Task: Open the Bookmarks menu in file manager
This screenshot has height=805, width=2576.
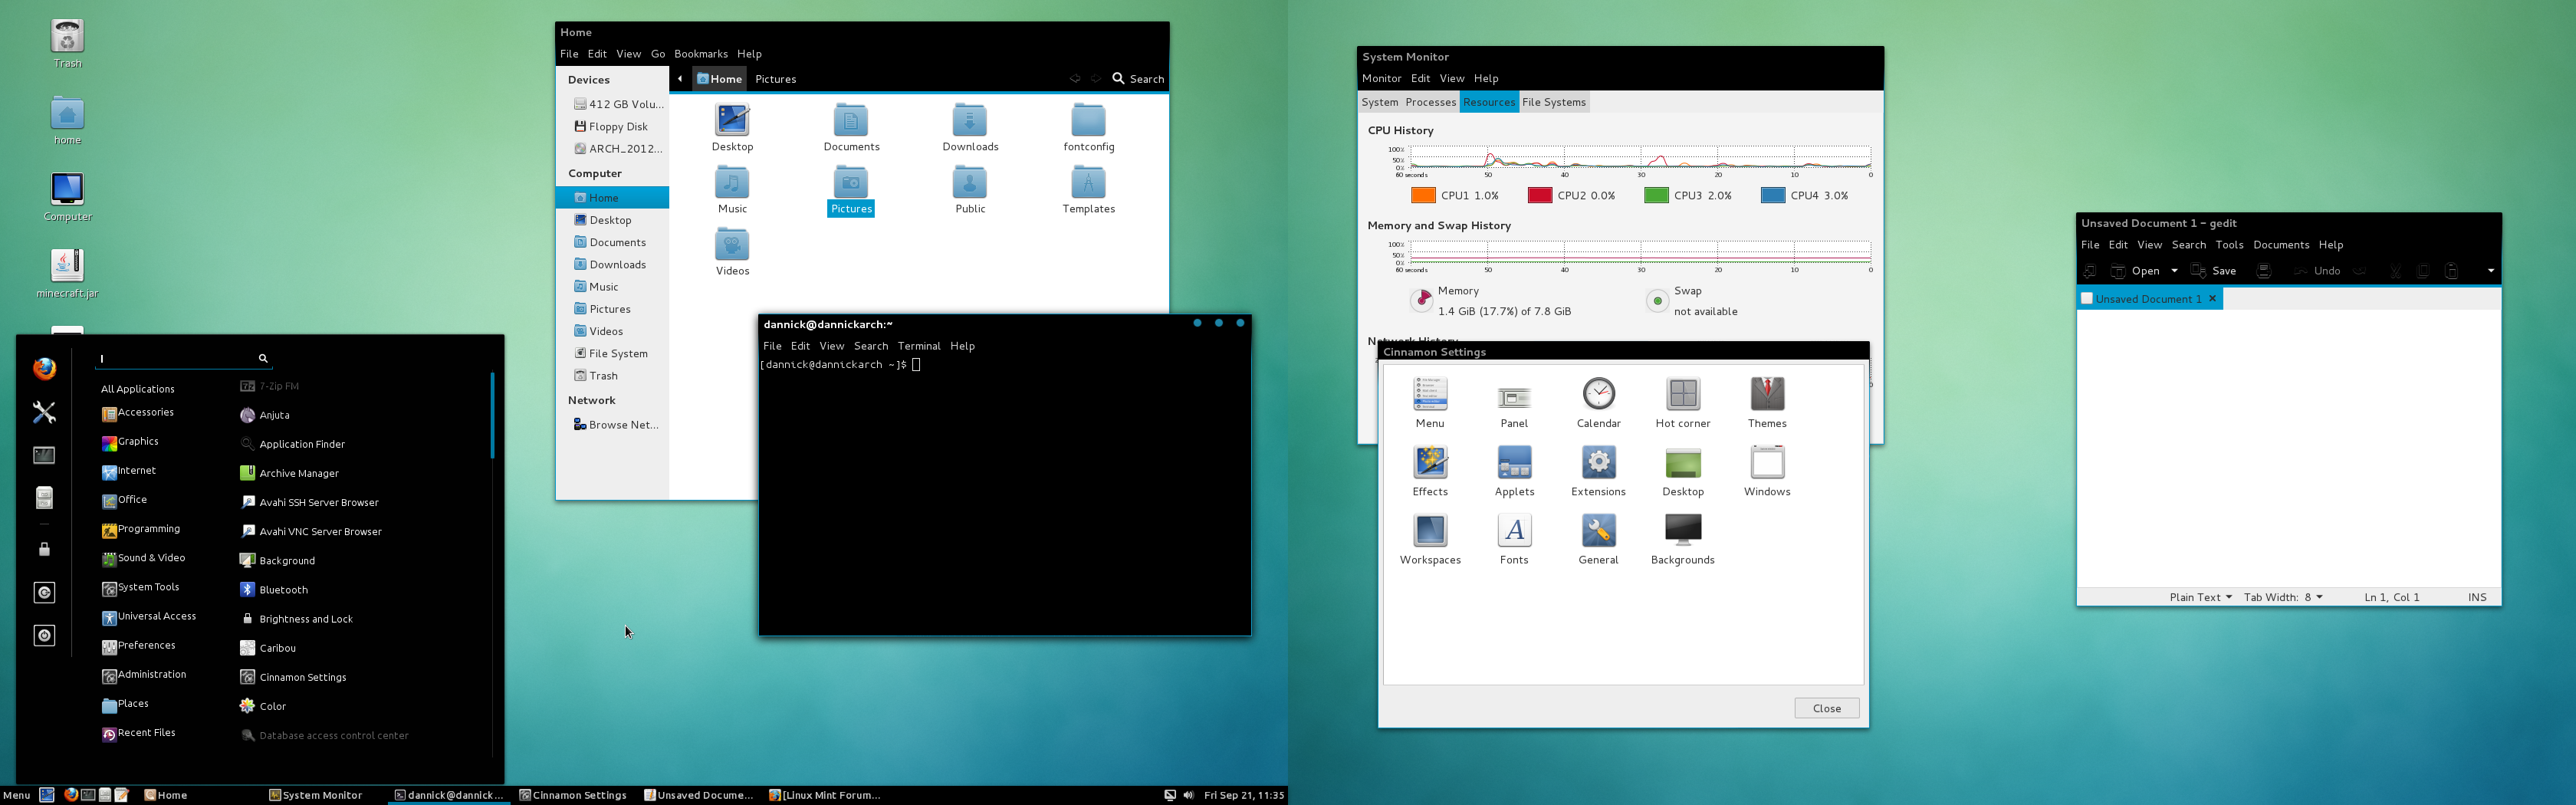Action: (700, 54)
